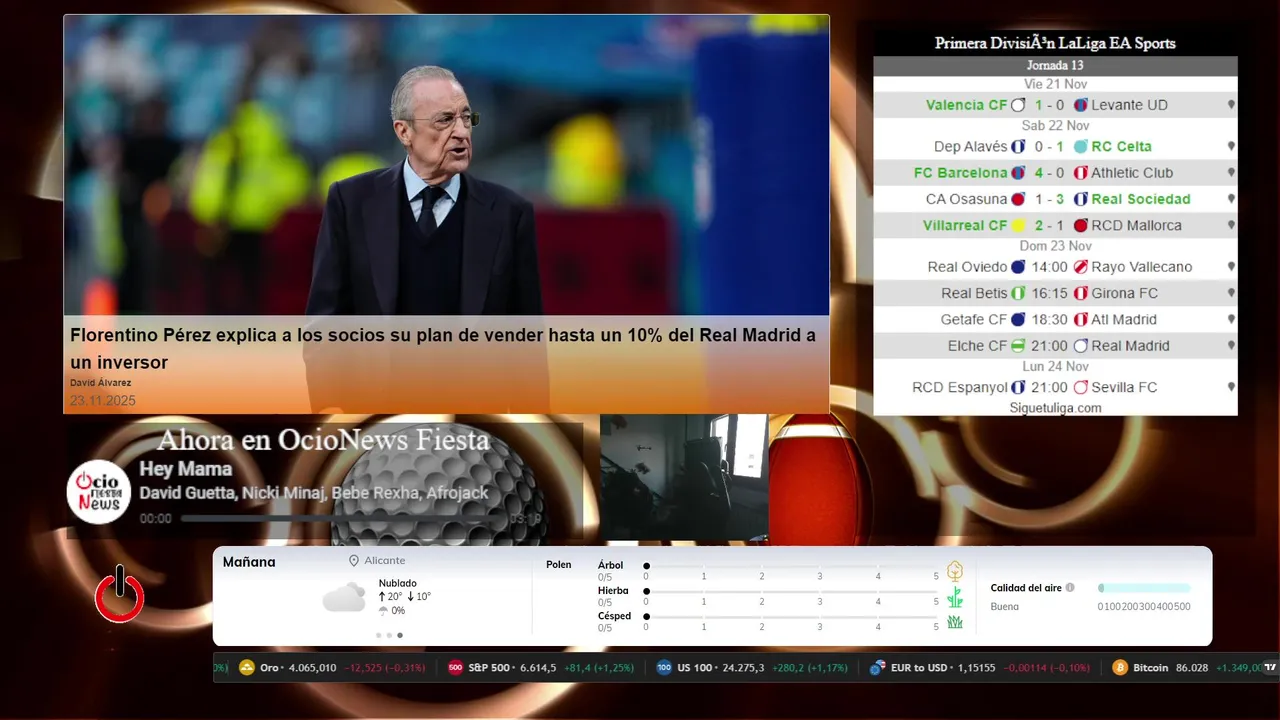This screenshot has height=720, width=1280.
Task: Click the info icon next to Calidad del aire
Action: coord(1070,588)
